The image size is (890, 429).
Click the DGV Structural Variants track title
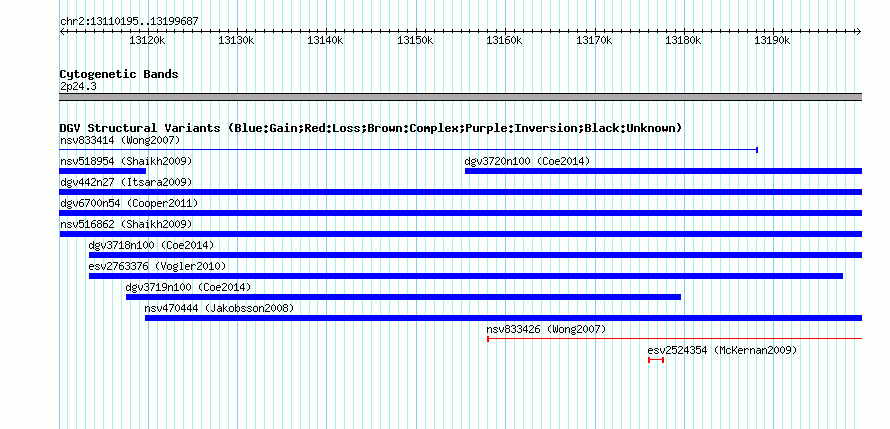[371, 128]
